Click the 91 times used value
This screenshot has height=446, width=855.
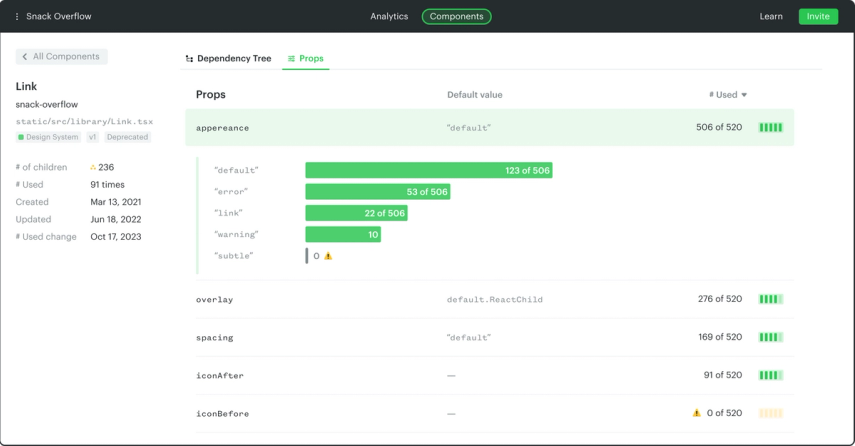pyautogui.click(x=107, y=184)
